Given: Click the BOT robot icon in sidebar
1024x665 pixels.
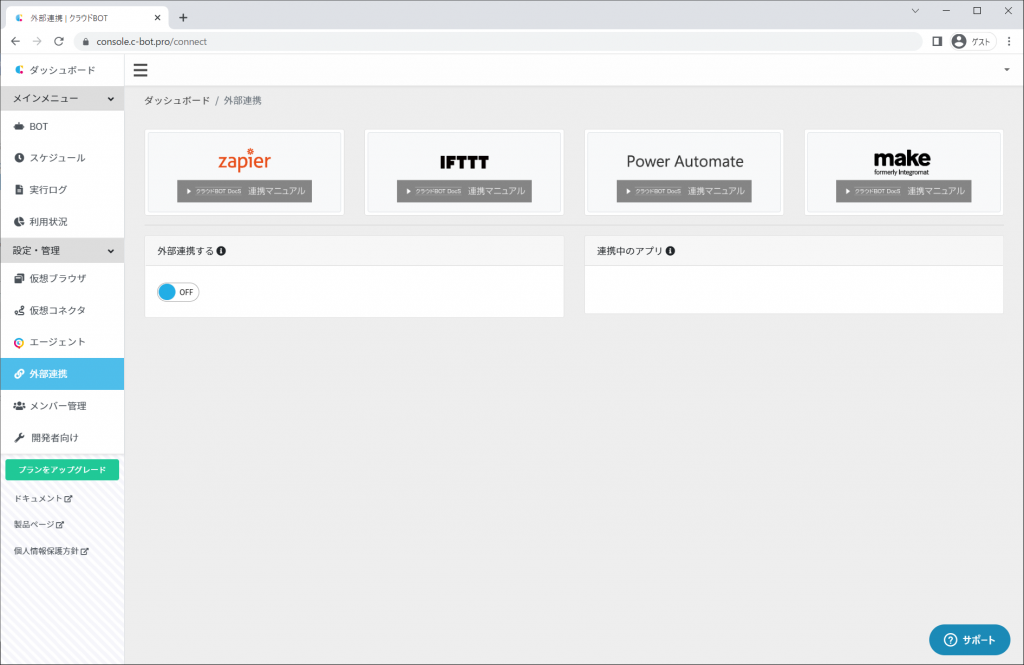Looking at the screenshot, I should click(x=19, y=126).
